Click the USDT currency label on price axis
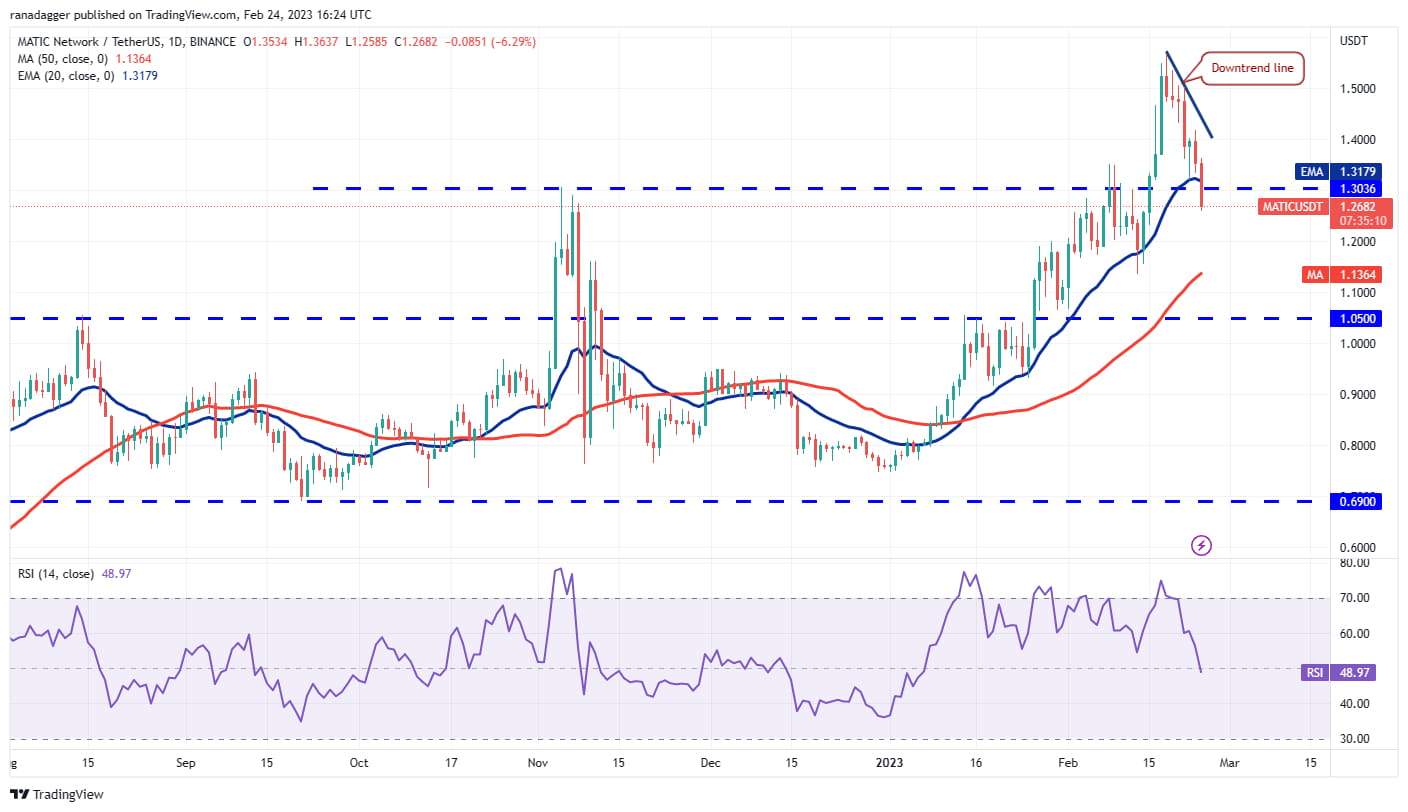This screenshot has height=812, width=1408. [x=1355, y=41]
